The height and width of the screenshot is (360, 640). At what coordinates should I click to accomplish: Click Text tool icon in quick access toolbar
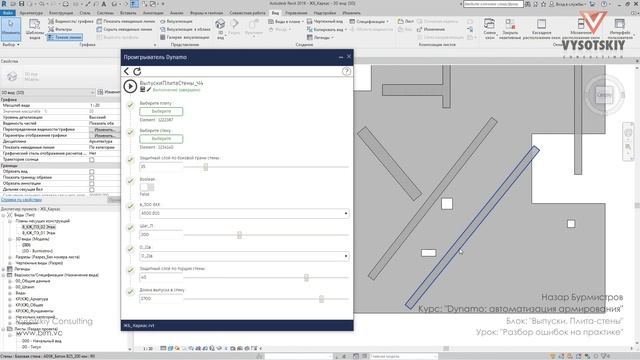tap(104, 4)
